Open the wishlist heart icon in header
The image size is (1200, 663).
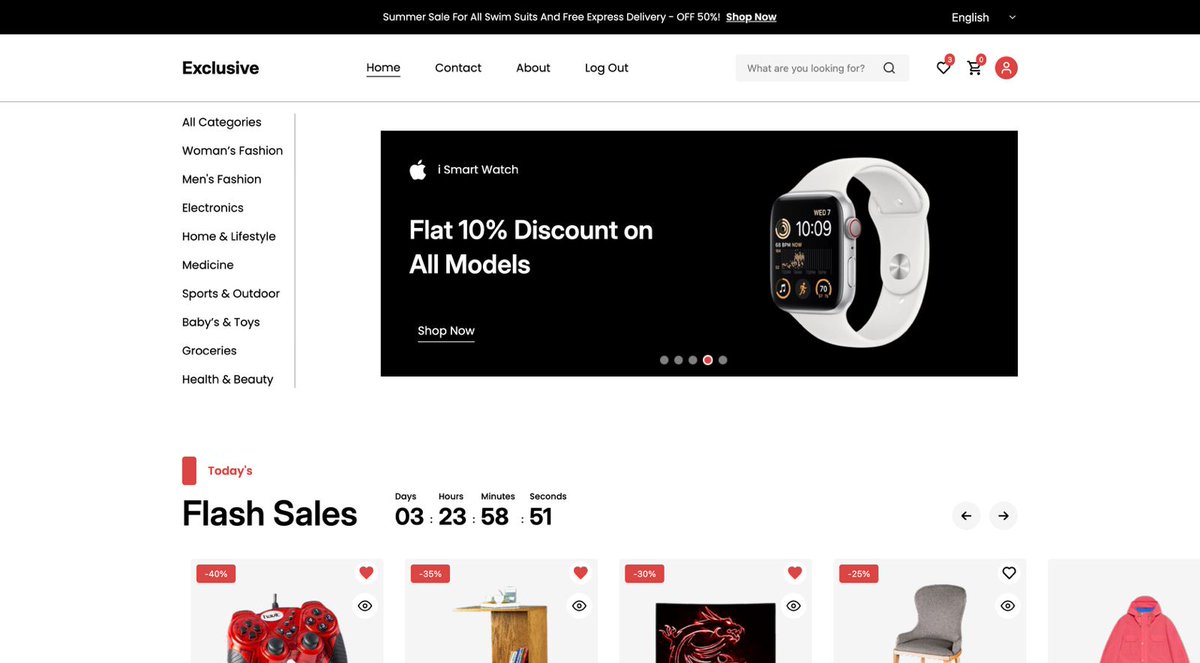[x=943, y=68]
